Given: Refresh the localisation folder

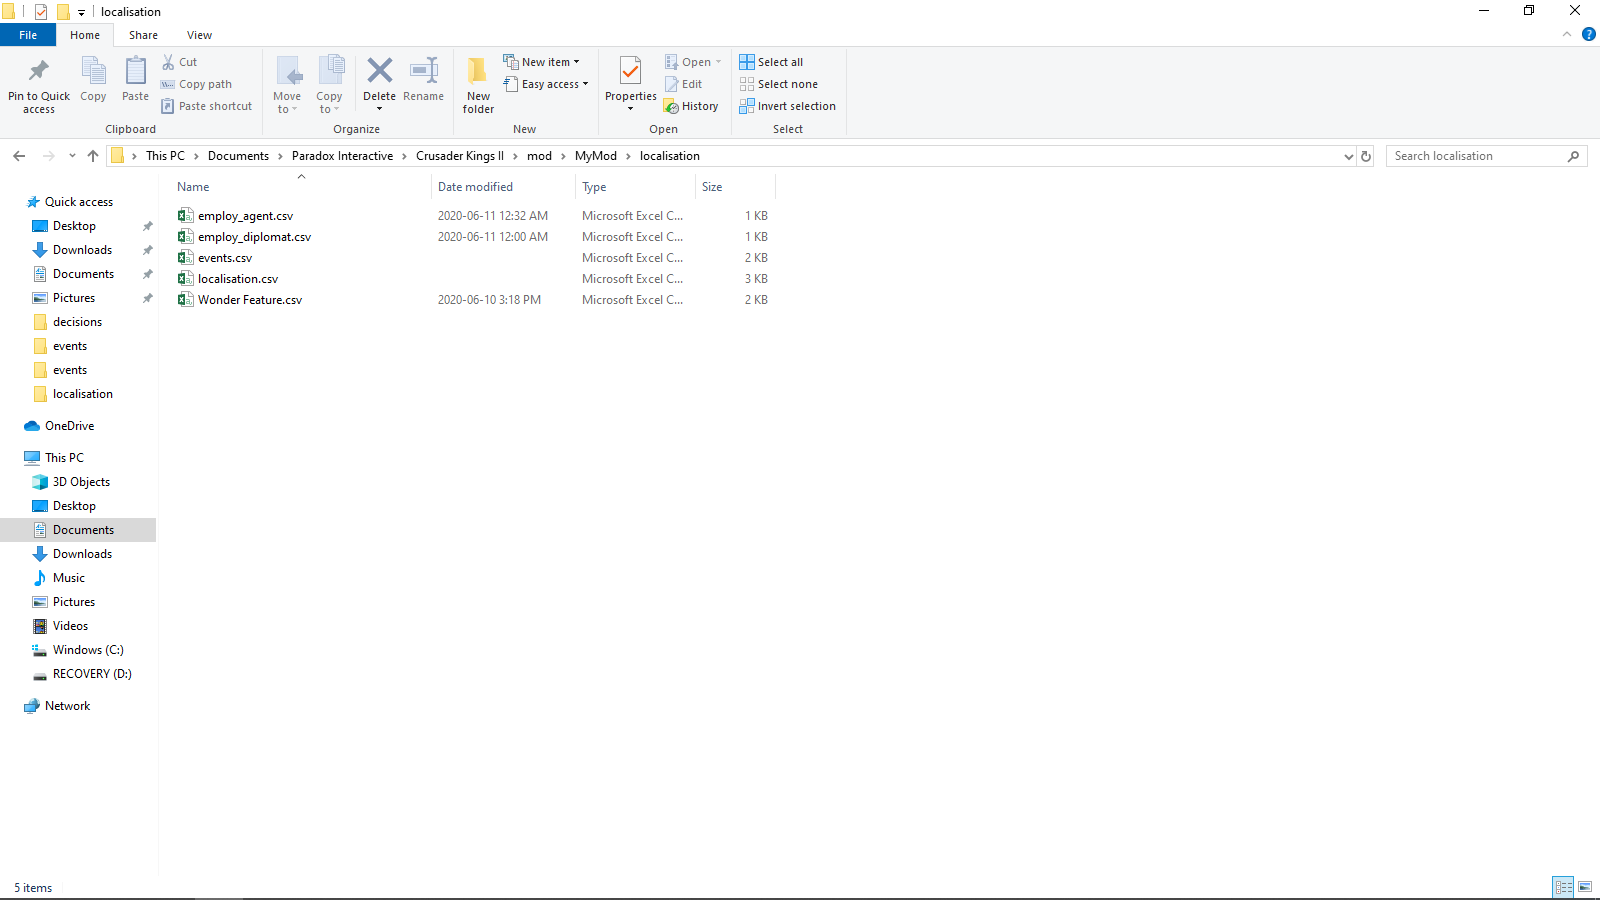Looking at the screenshot, I should point(1366,156).
